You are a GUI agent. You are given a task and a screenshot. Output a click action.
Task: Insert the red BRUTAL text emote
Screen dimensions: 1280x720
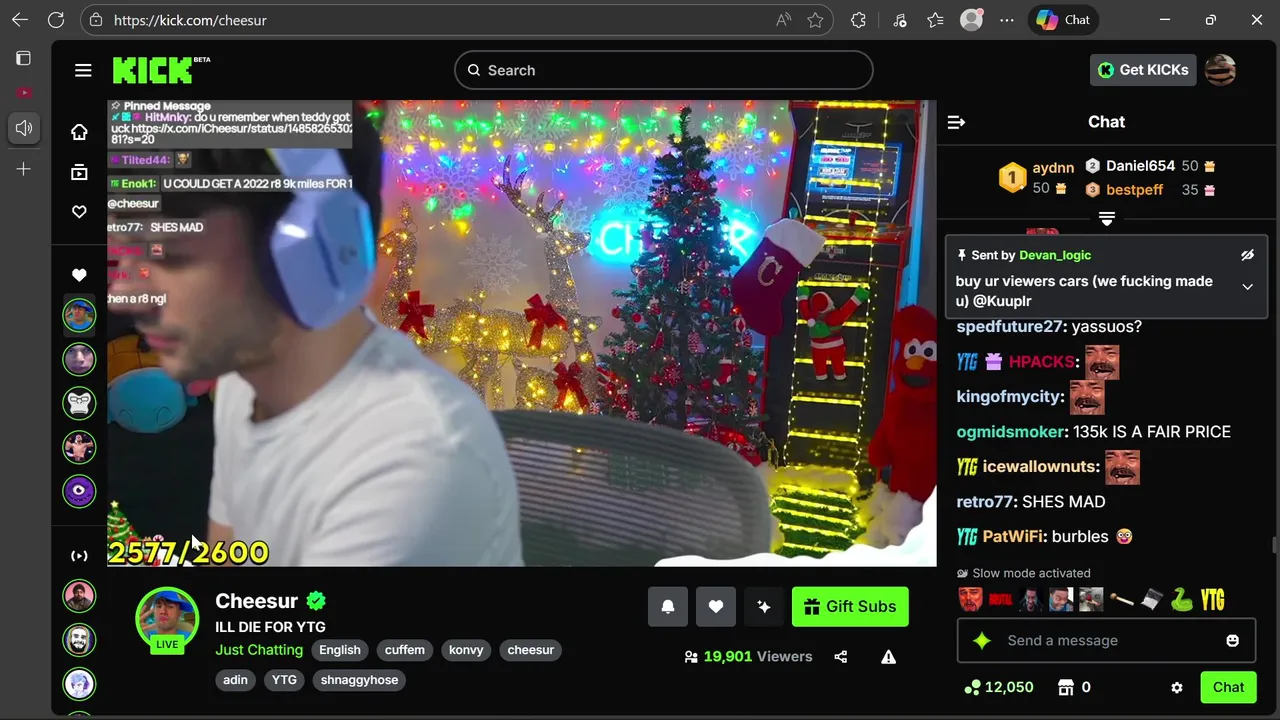pos(1000,600)
